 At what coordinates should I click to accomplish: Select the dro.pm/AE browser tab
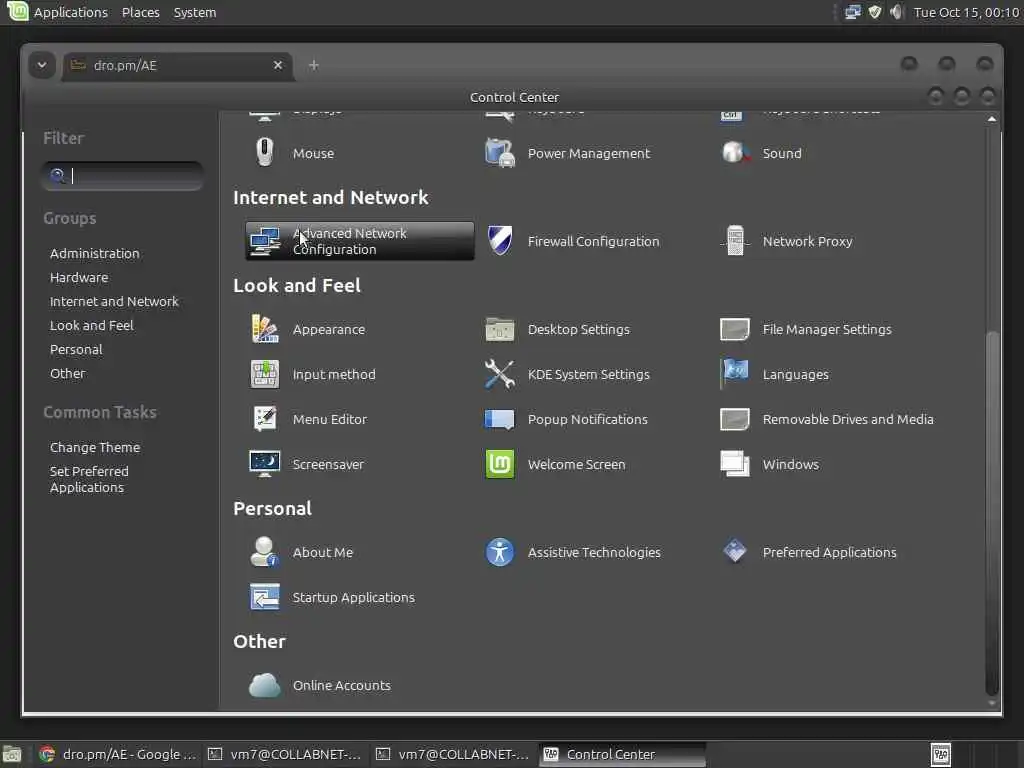point(176,65)
